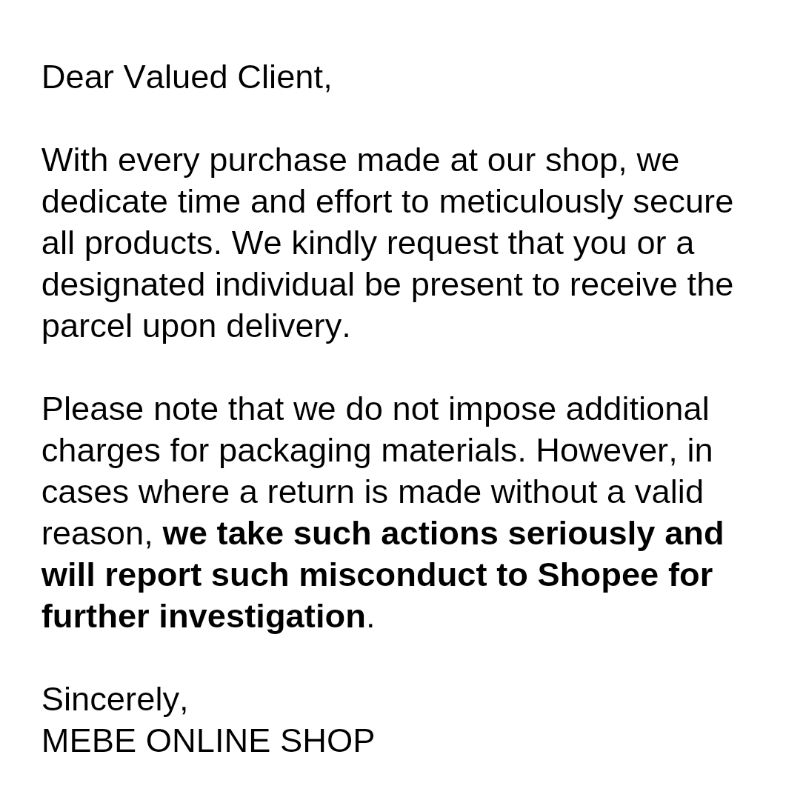Click the phrase 'parcel upon delivery.'
This screenshot has height=800, width=800.
click(x=196, y=327)
